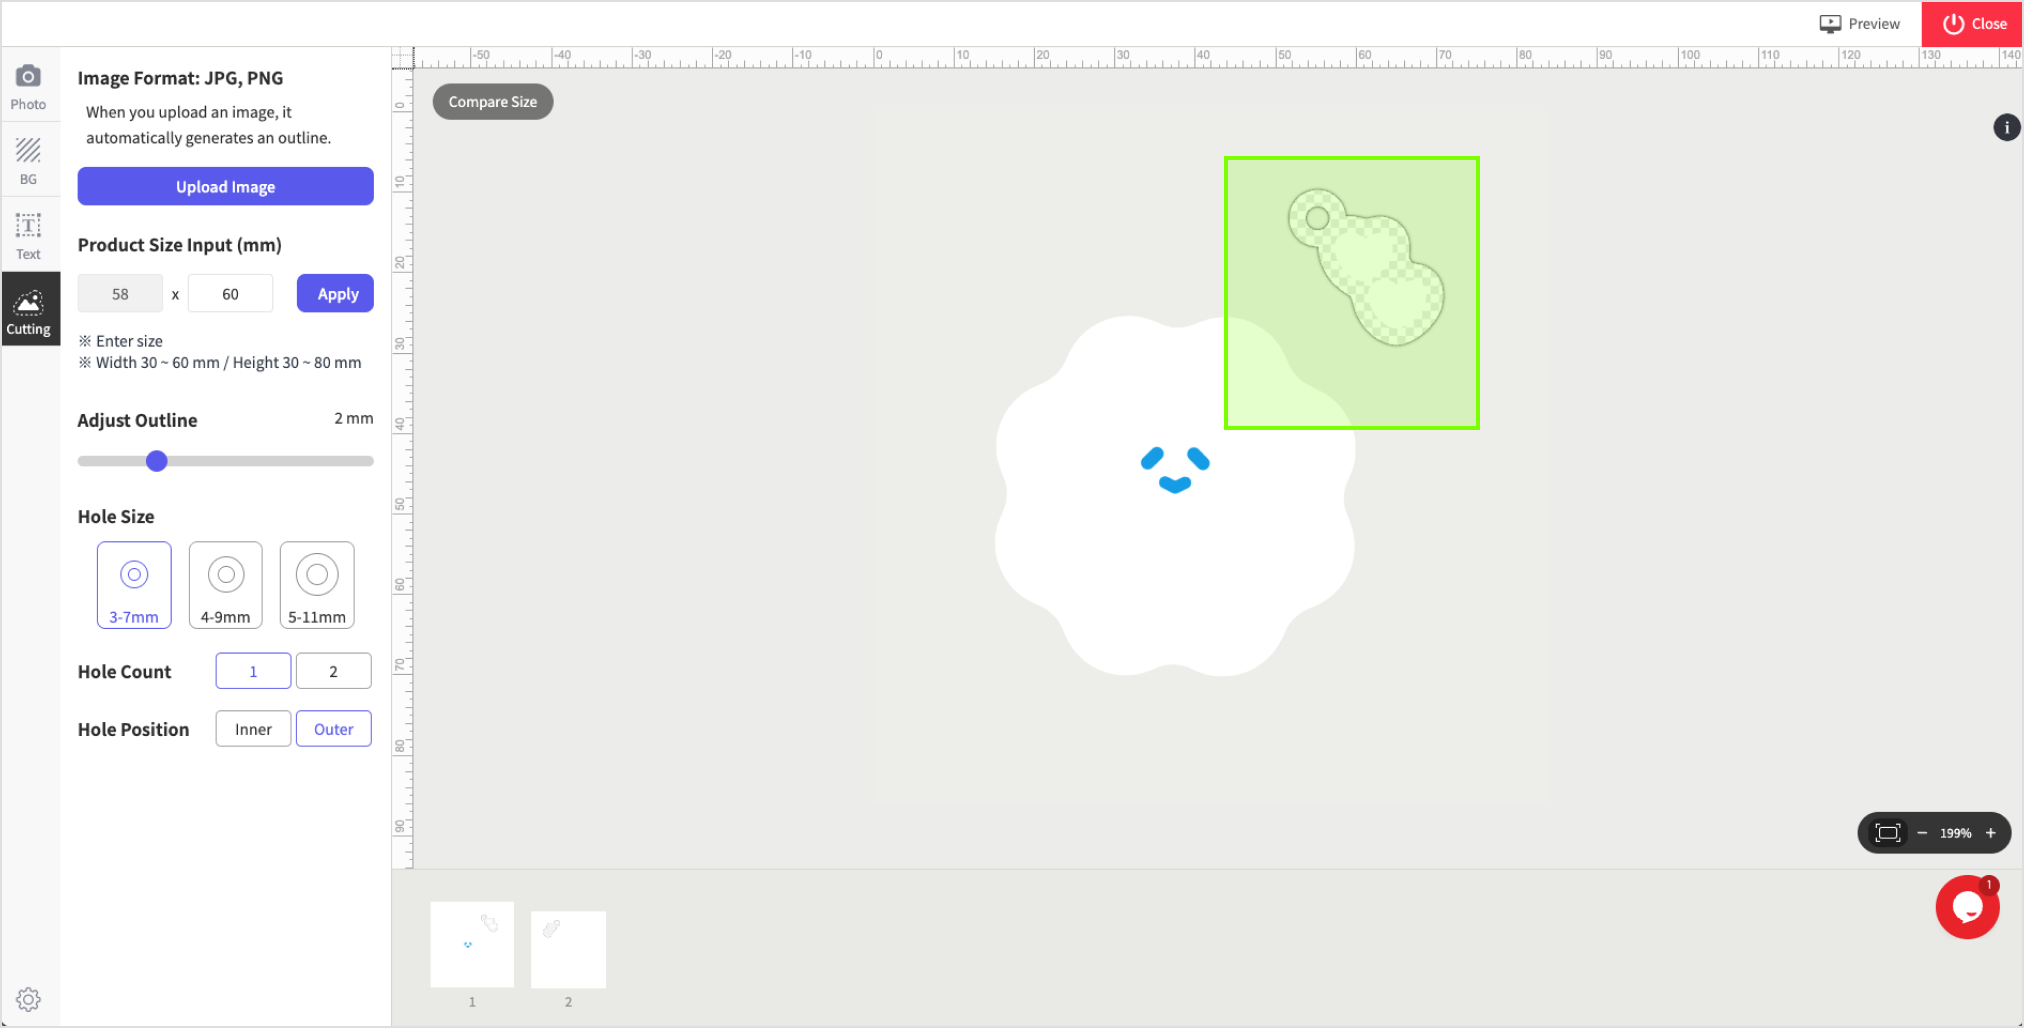Image resolution: width=2024 pixels, height=1028 pixels.
Task: Set Hole Position to Inner
Action: pos(253,729)
